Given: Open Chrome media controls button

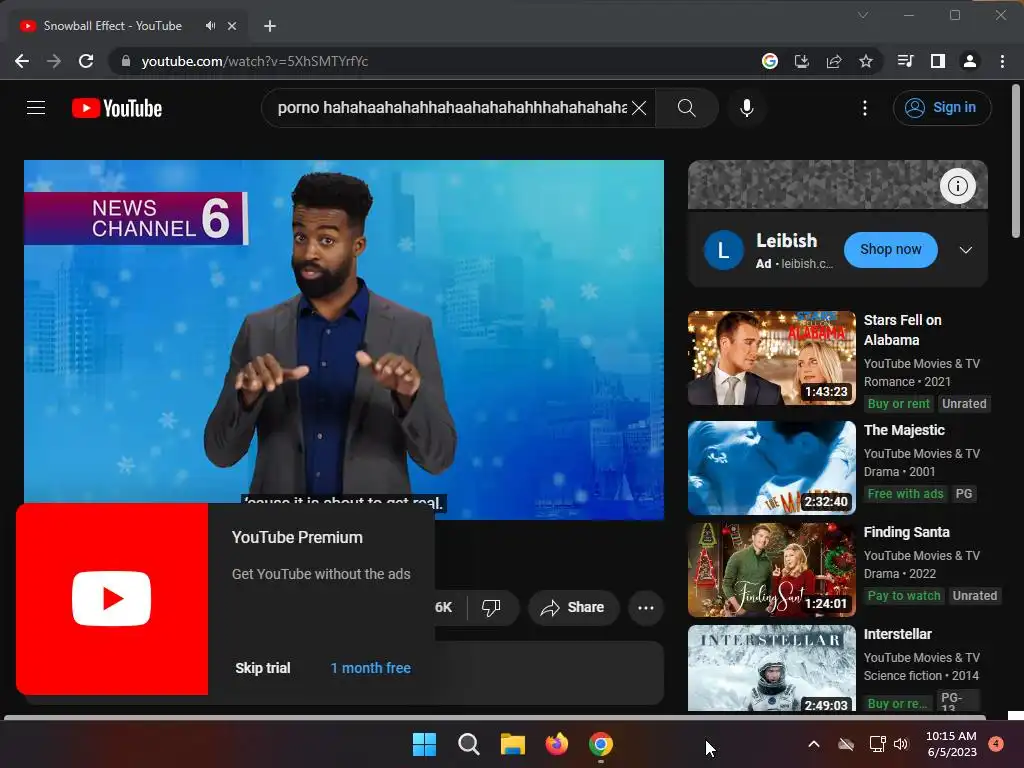Looking at the screenshot, I should pyautogui.click(x=905, y=61).
